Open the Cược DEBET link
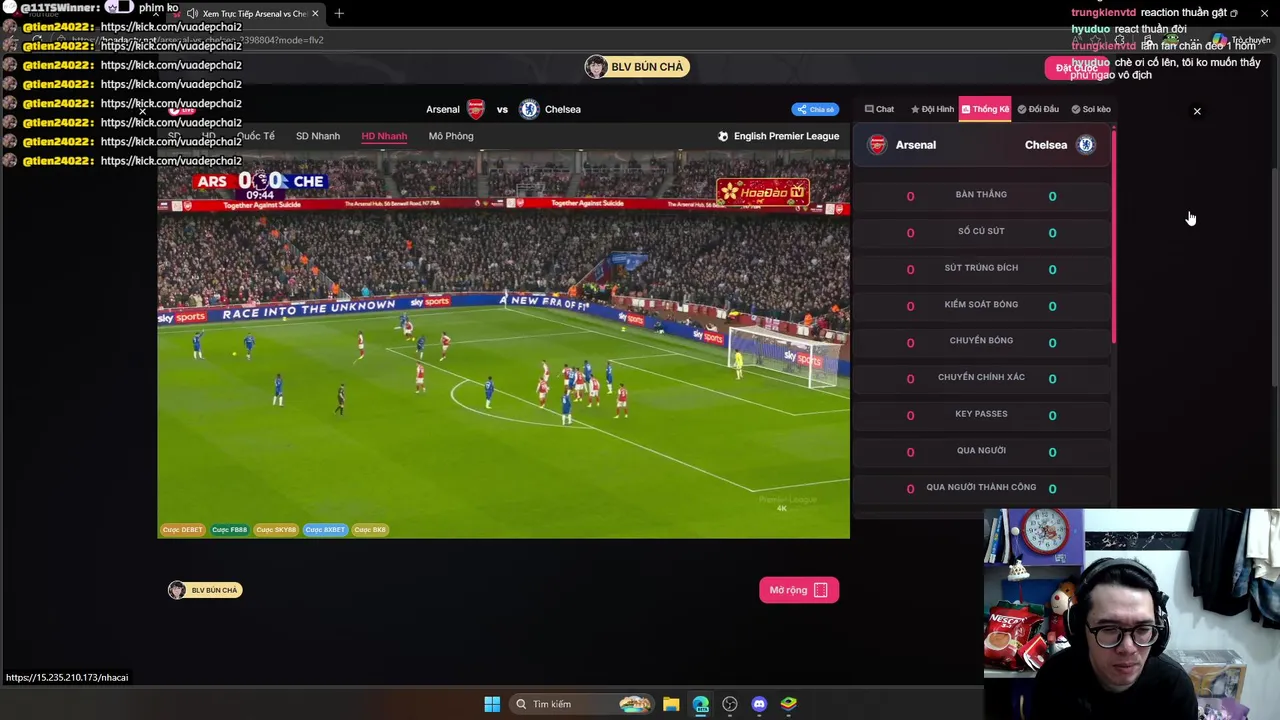 182,530
